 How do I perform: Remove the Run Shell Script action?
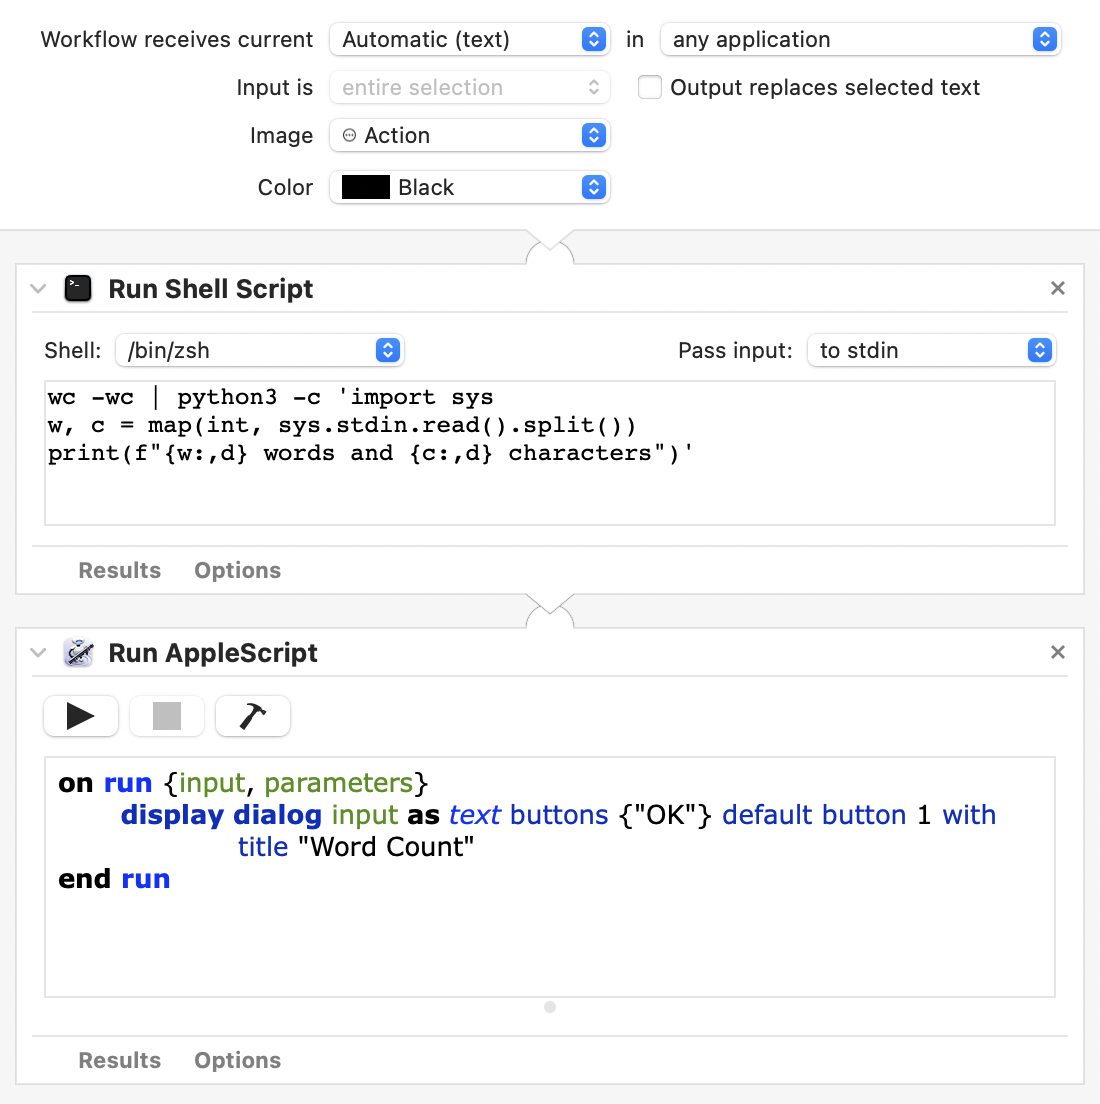[1058, 288]
